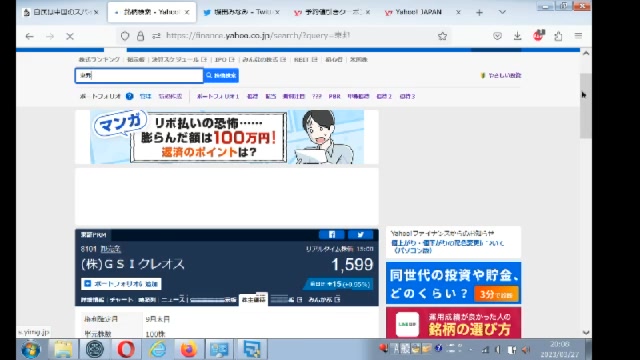The image size is (640, 360).
Task: Open the ポートフォリオ1 link
Action: (218, 96)
